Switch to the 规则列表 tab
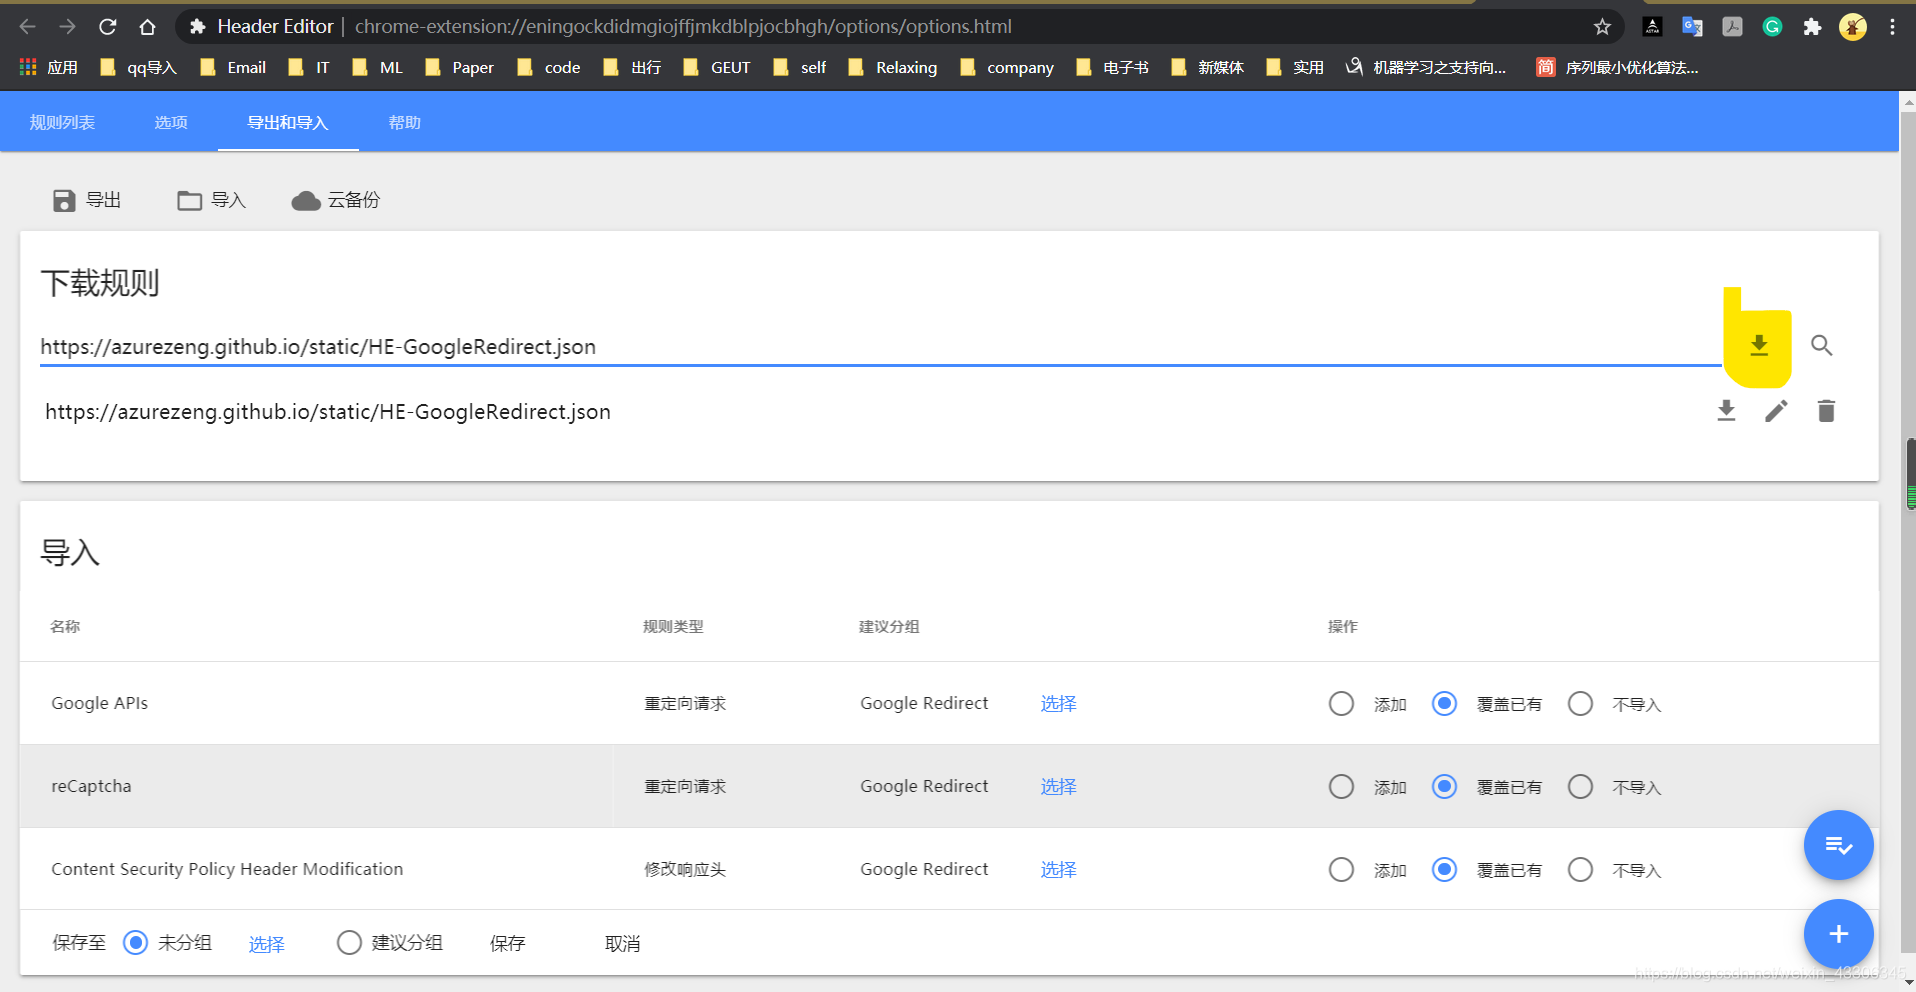This screenshot has width=1916, height=992. point(63,121)
